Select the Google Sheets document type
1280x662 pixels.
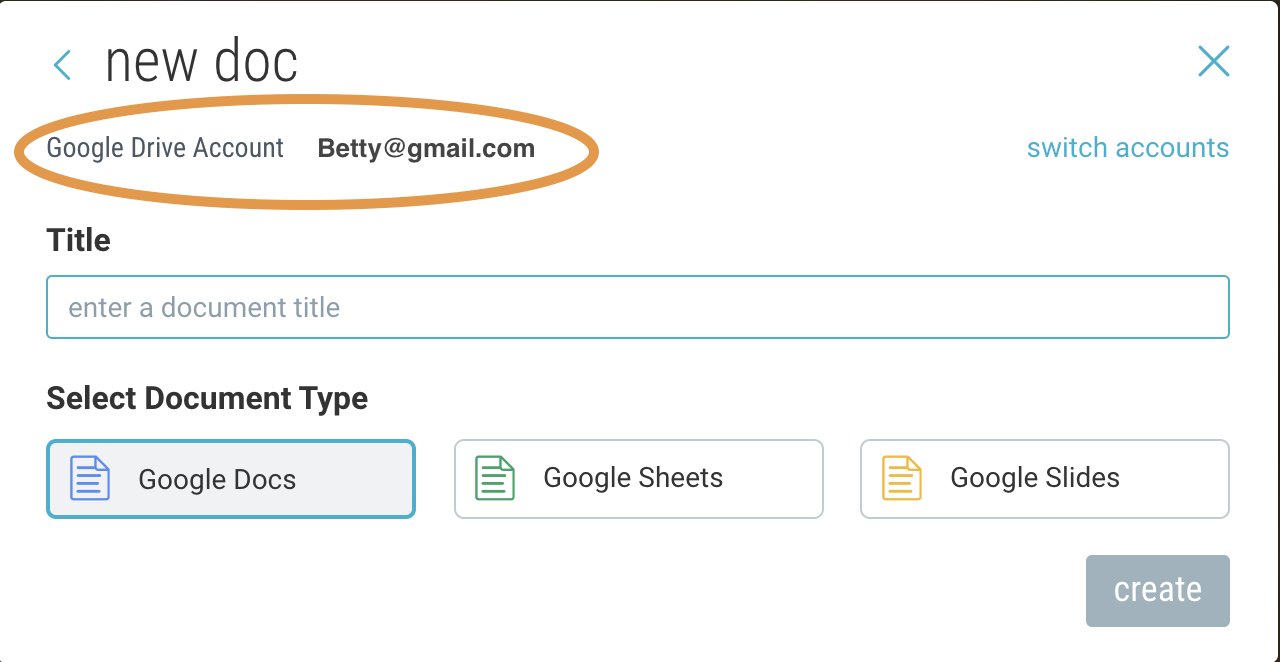638,479
